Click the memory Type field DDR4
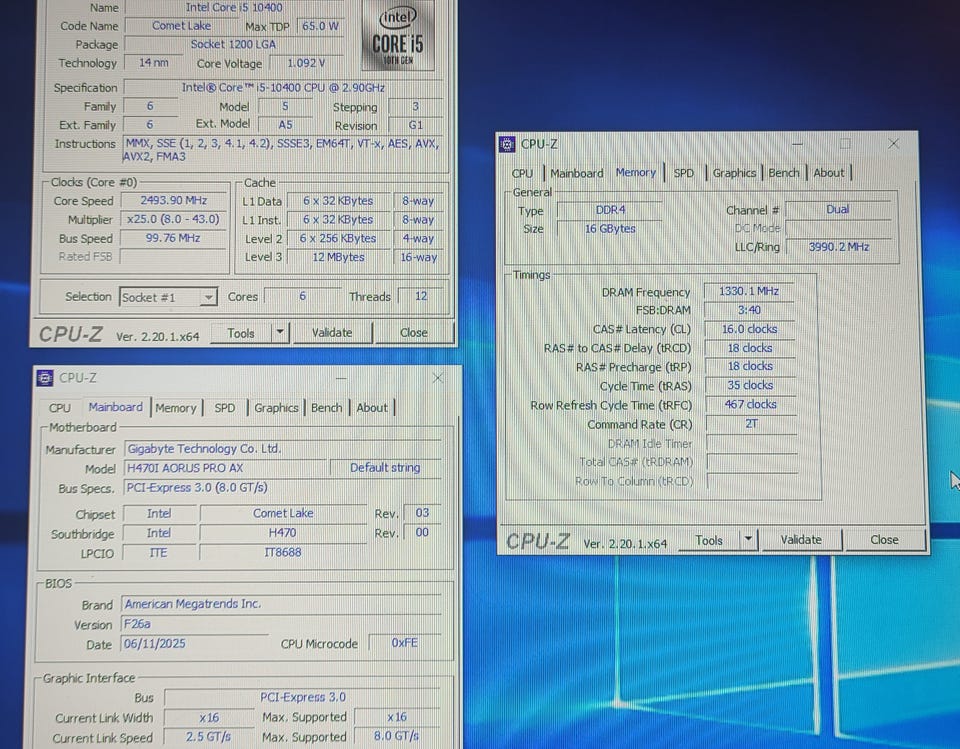The image size is (960, 749). coord(610,210)
